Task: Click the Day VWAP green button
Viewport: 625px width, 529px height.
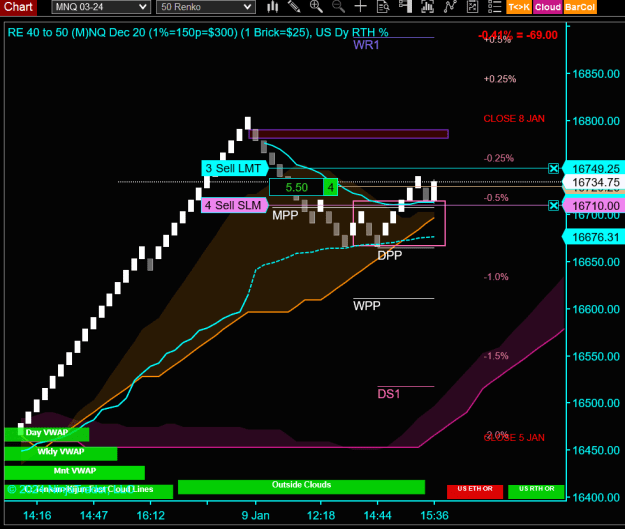Action: coord(47,434)
